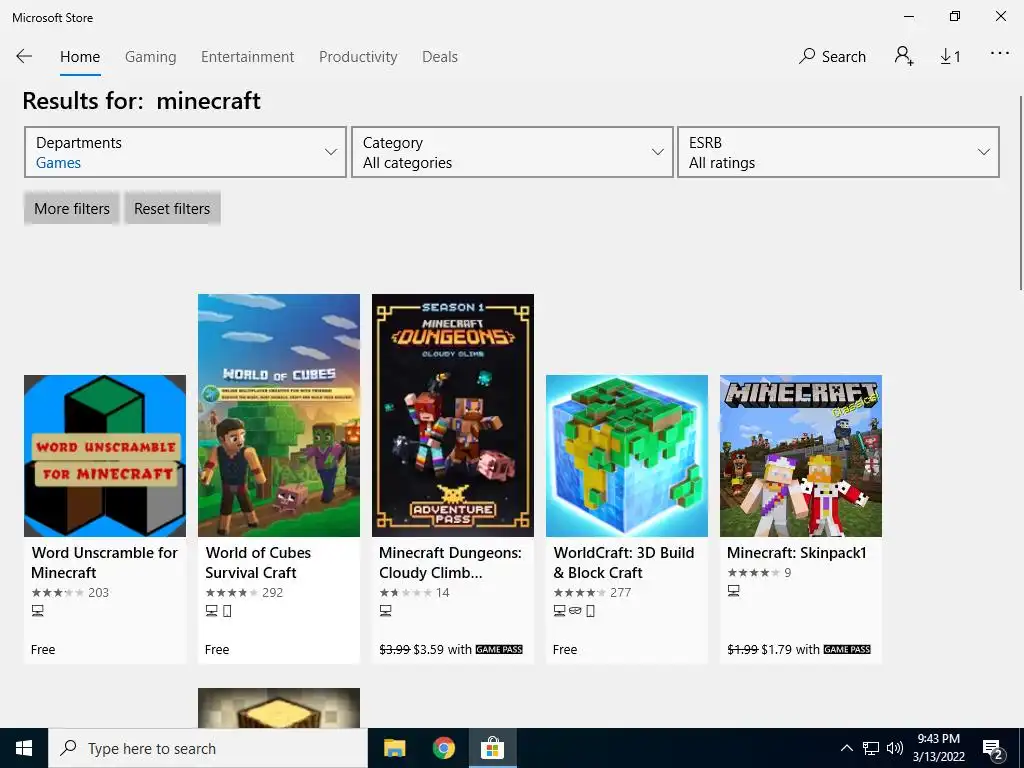Open Word Unscramble for Minecraft title

(x=104, y=562)
